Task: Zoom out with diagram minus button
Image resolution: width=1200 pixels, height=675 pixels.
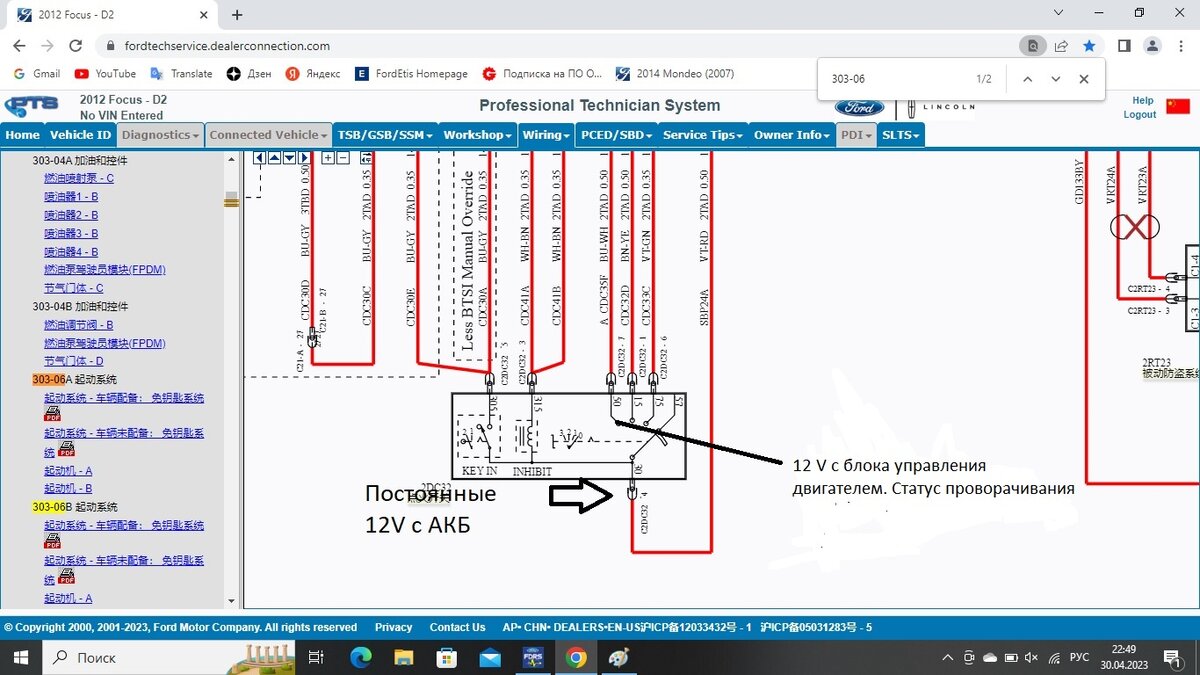Action: coord(342,158)
